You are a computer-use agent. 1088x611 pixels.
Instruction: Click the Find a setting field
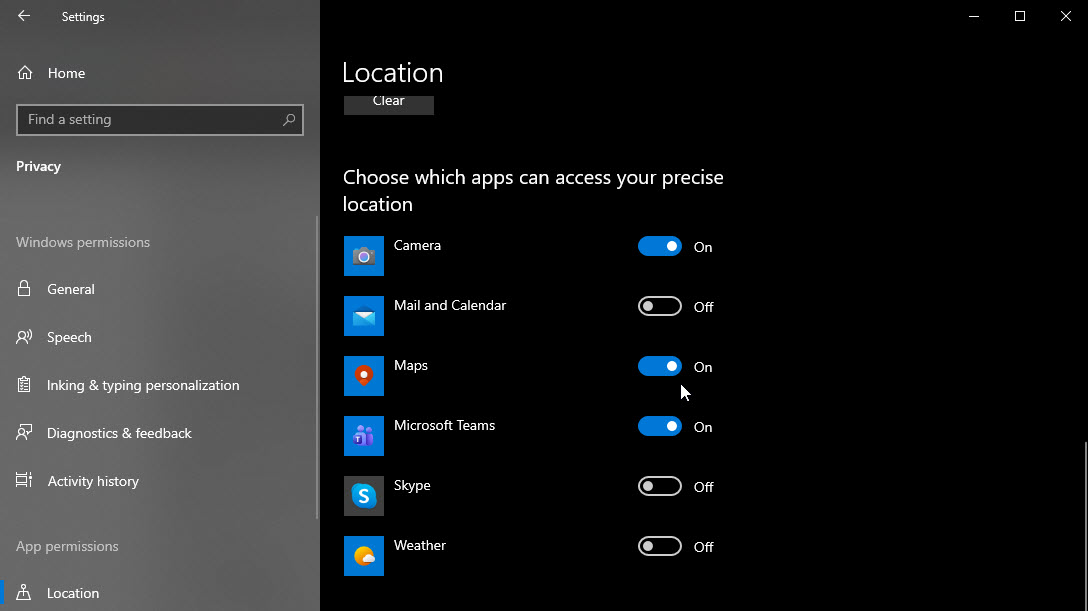tap(150, 119)
